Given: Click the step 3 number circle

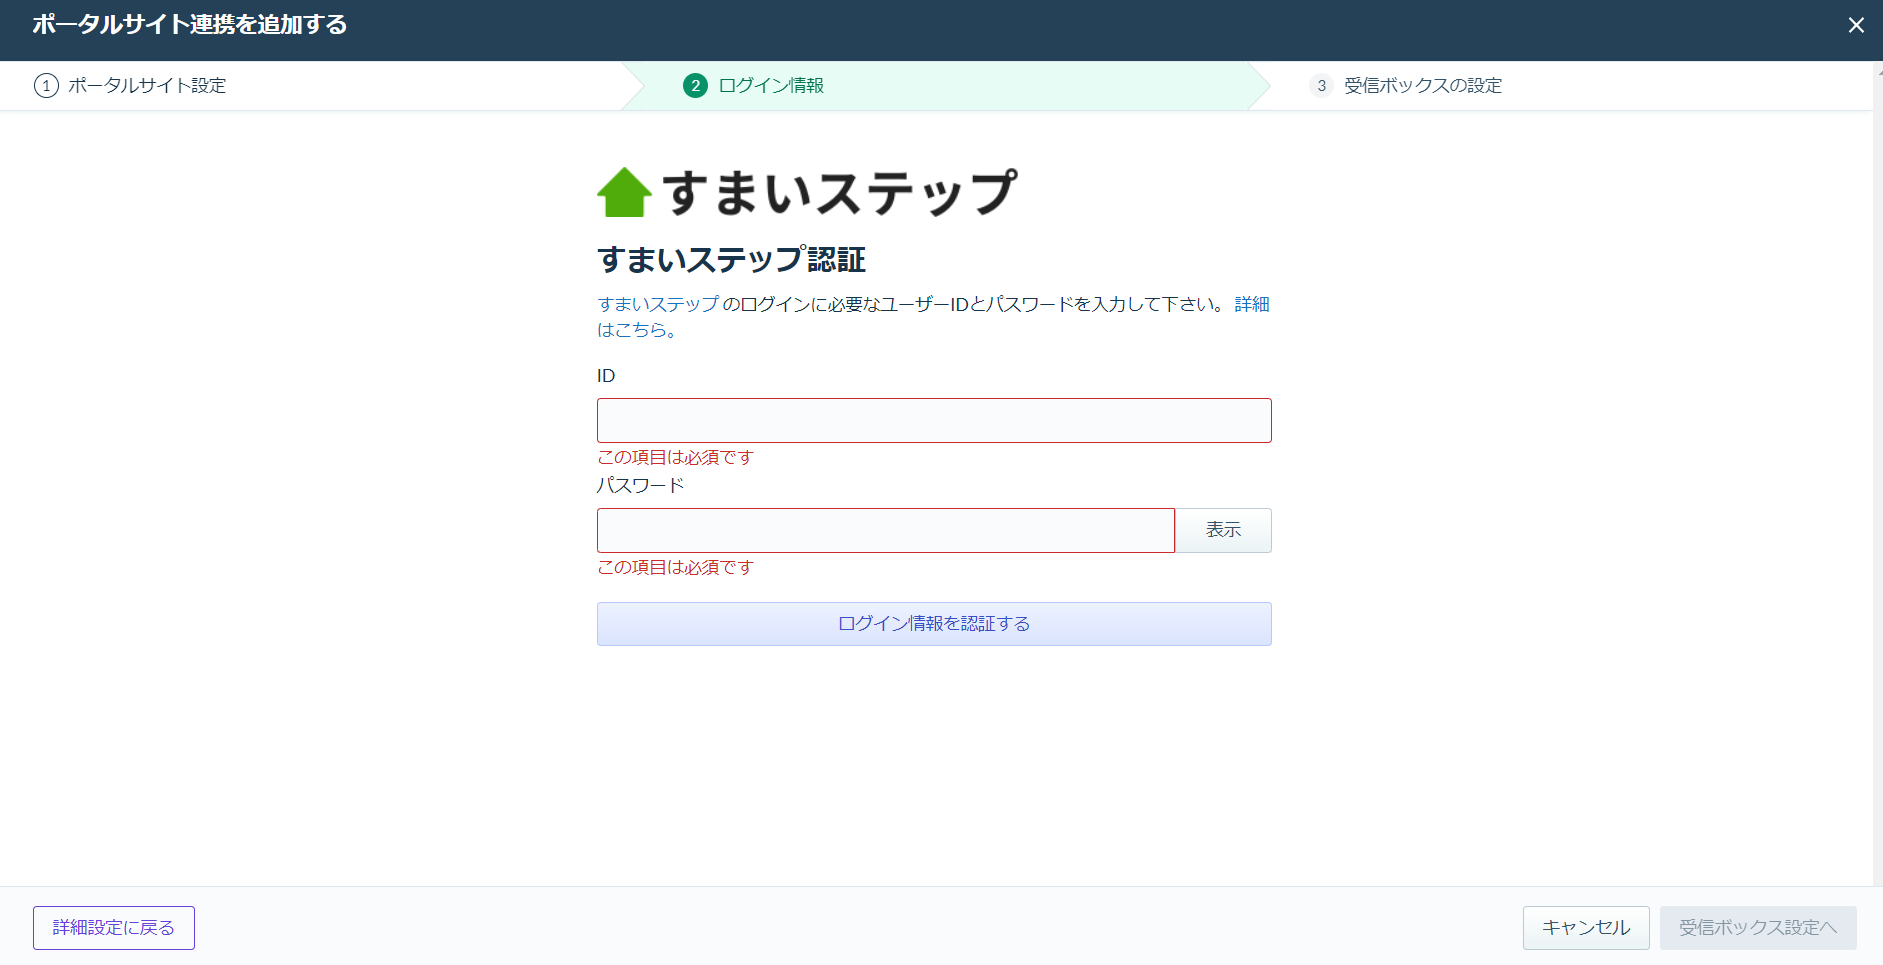Looking at the screenshot, I should pos(1321,86).
